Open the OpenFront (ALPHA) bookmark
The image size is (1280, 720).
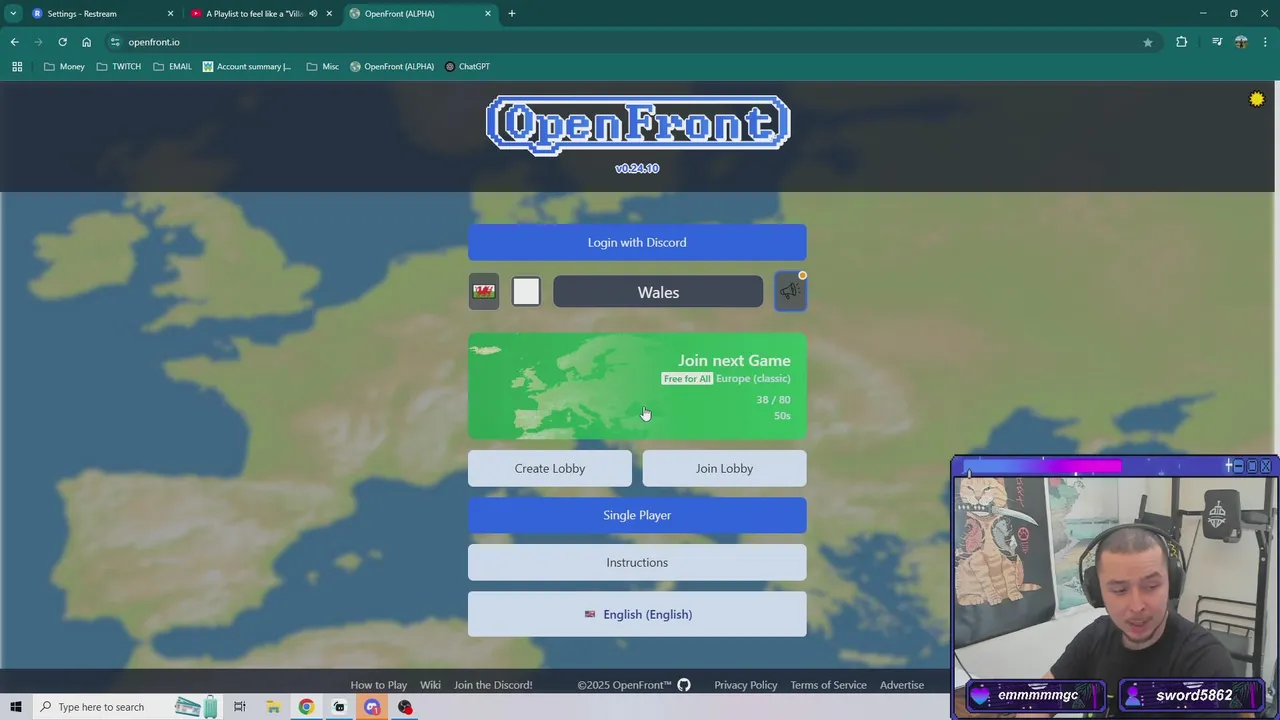(392, 67)
